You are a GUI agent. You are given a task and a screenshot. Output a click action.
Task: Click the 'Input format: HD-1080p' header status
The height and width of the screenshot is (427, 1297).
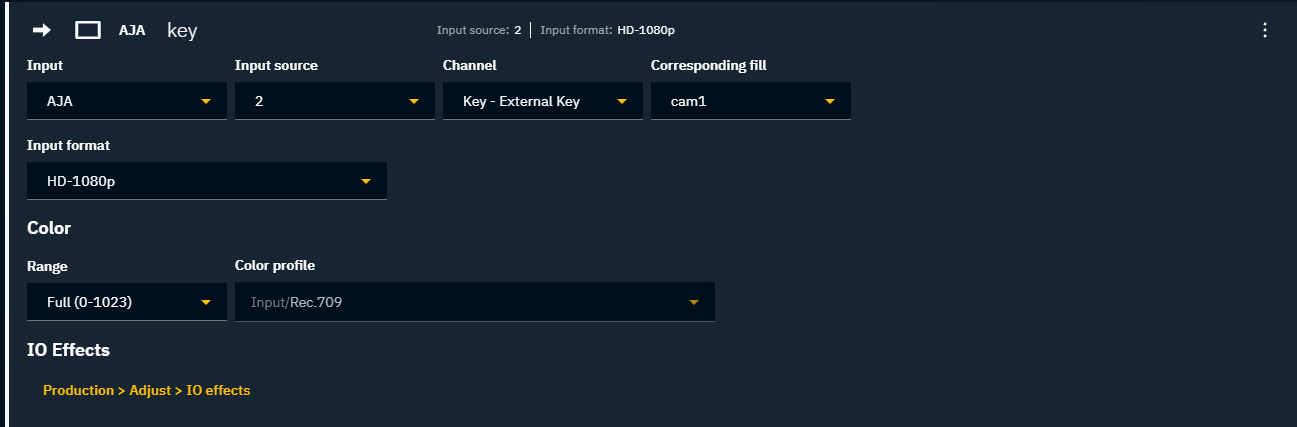607,30
